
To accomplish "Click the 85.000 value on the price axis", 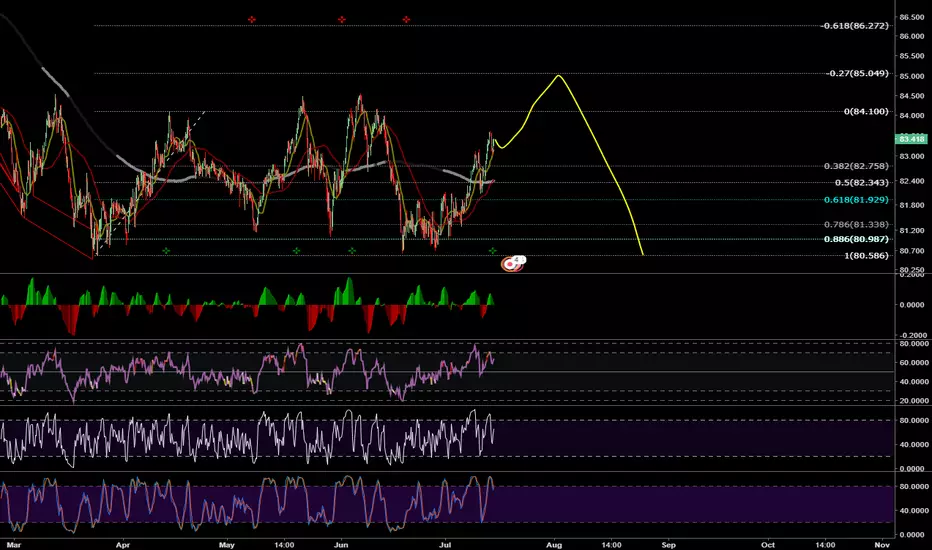I will click(912, 76).
